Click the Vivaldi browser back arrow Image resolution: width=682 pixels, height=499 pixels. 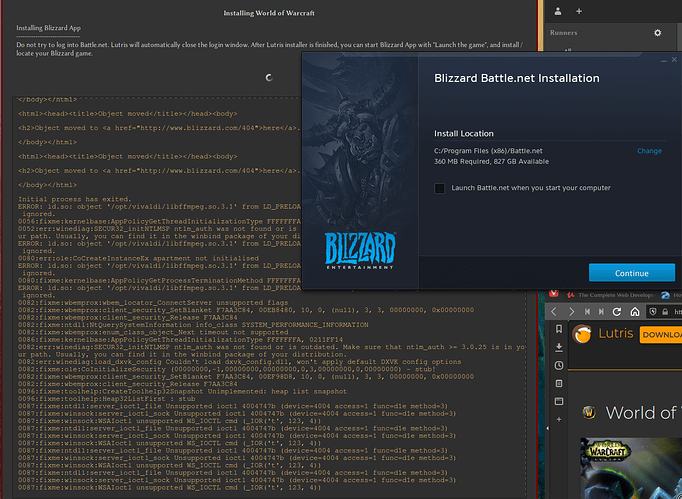554,311
